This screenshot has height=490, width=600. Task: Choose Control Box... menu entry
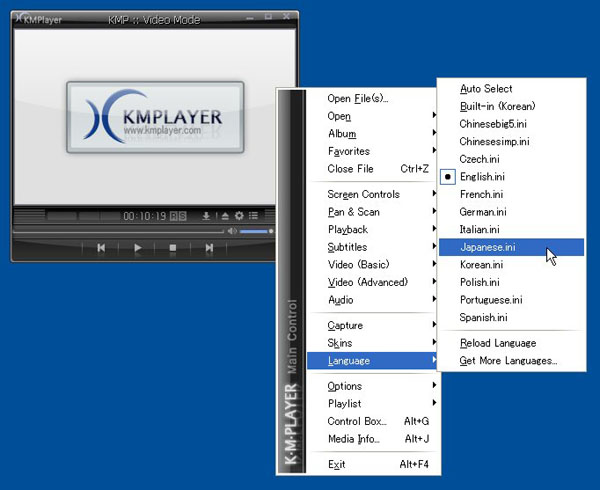[374, 421]
